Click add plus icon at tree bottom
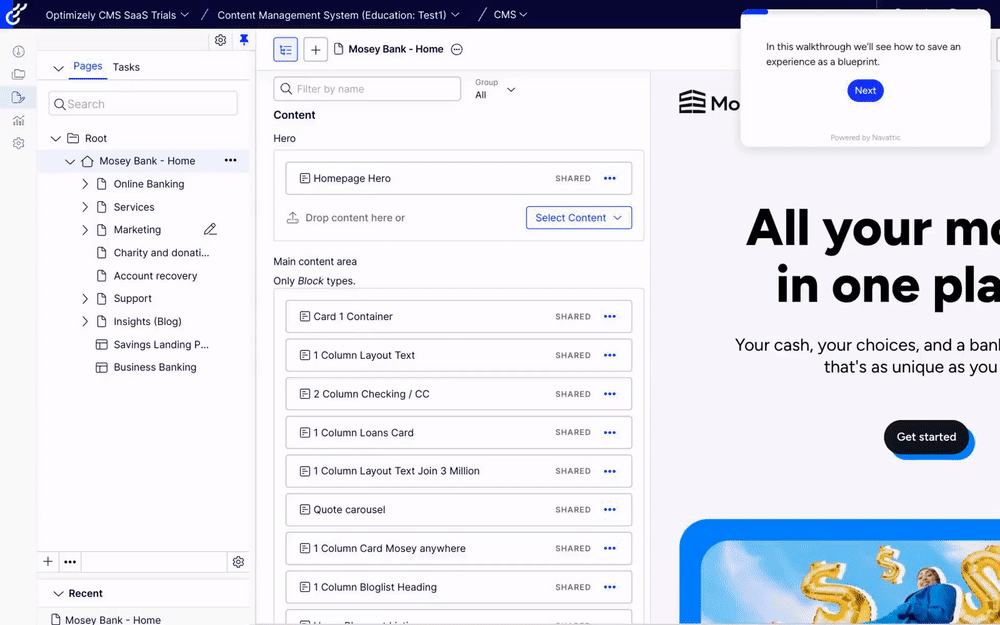The image size is (1000, 625). (x=48, y=562)
